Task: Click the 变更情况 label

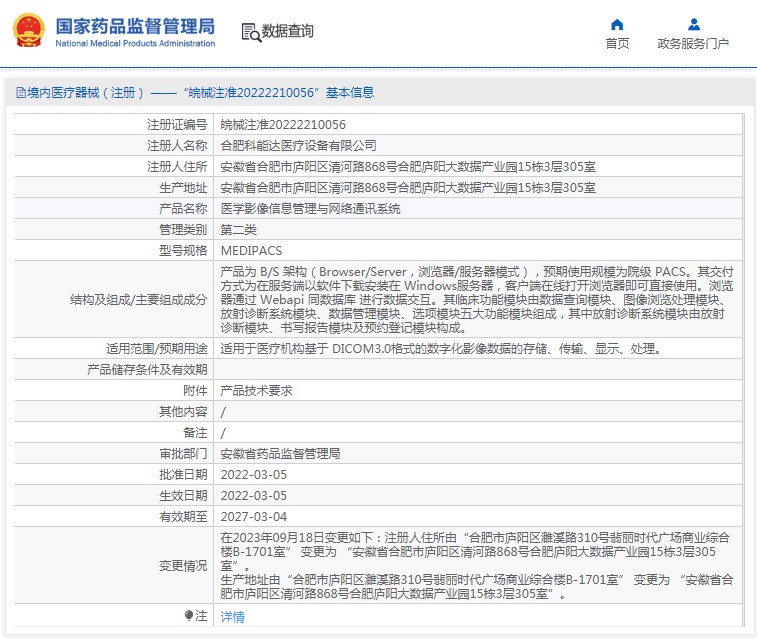Action: click(x=183, y=566)
